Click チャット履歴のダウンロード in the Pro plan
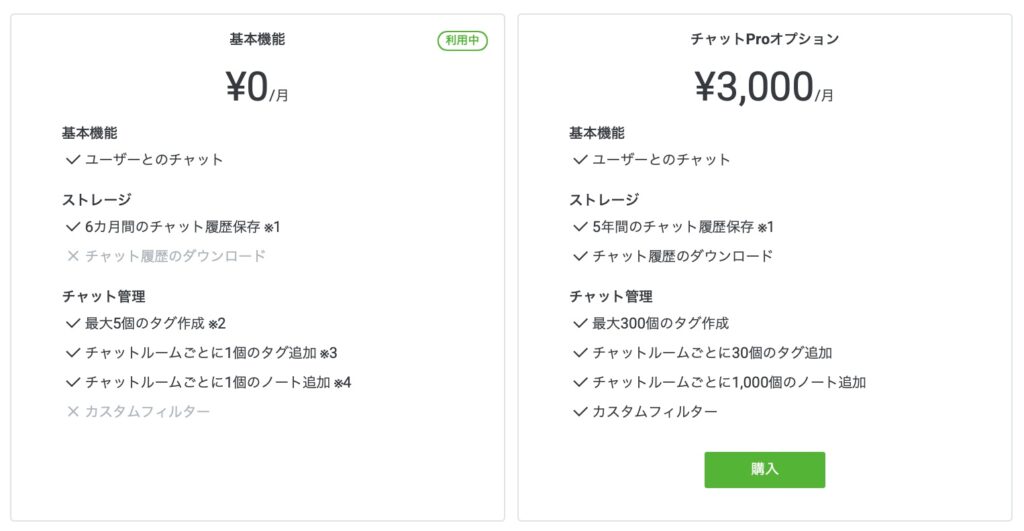 [x=683, y=256]
